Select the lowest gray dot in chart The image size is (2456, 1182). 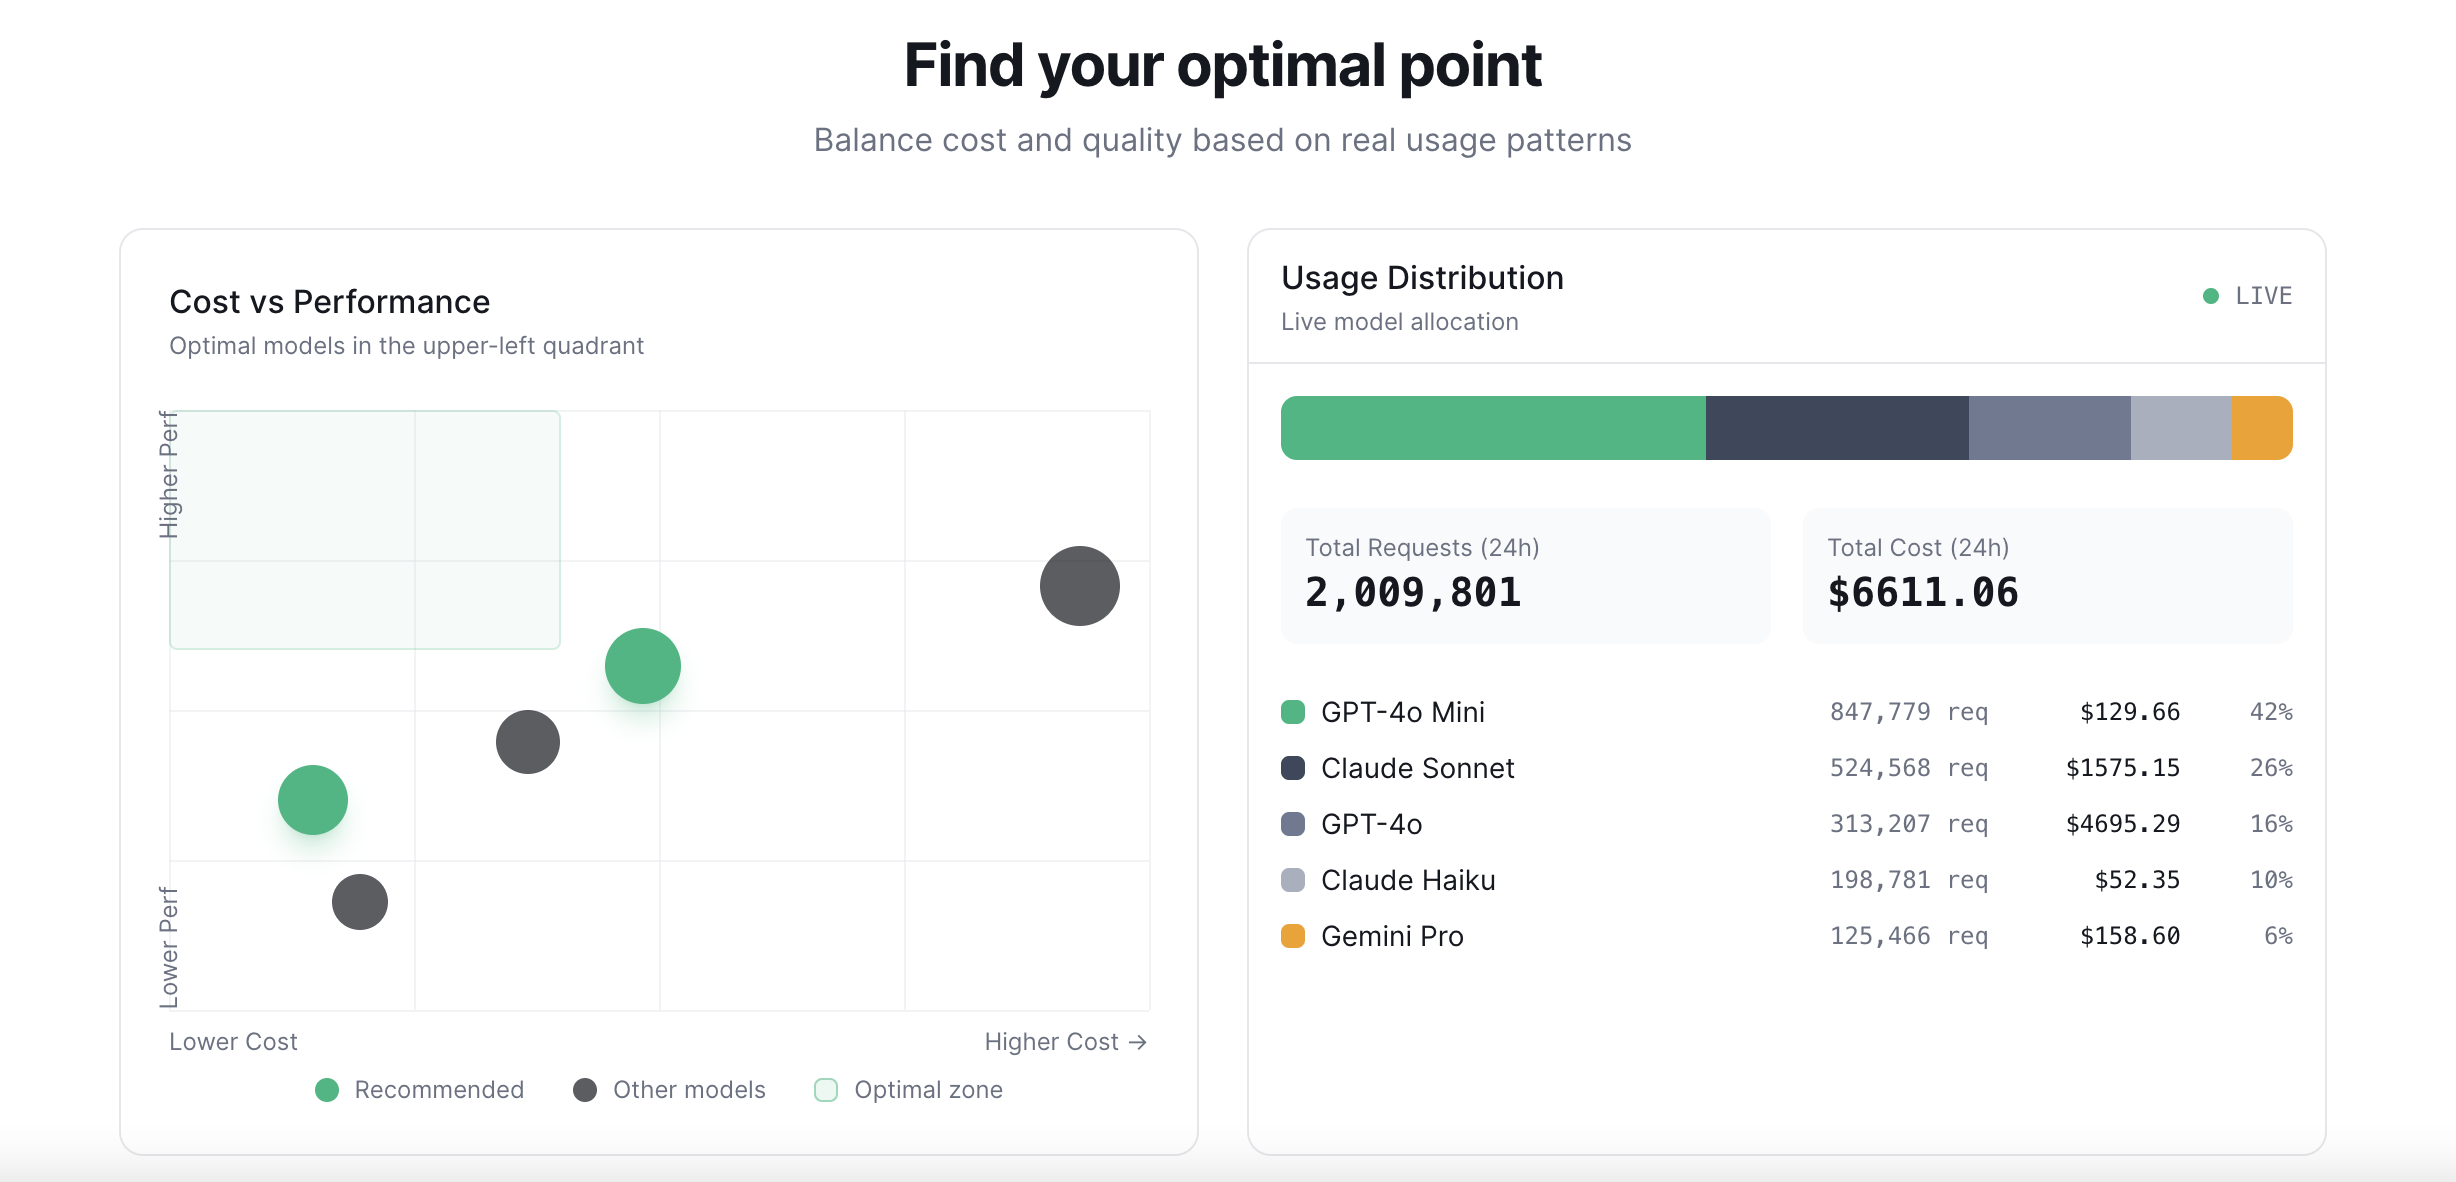pyautogui.click(x=360, y=902)
